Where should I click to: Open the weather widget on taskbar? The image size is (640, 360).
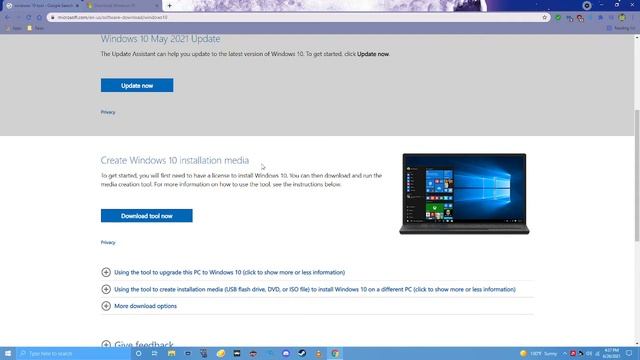(539, 353)
